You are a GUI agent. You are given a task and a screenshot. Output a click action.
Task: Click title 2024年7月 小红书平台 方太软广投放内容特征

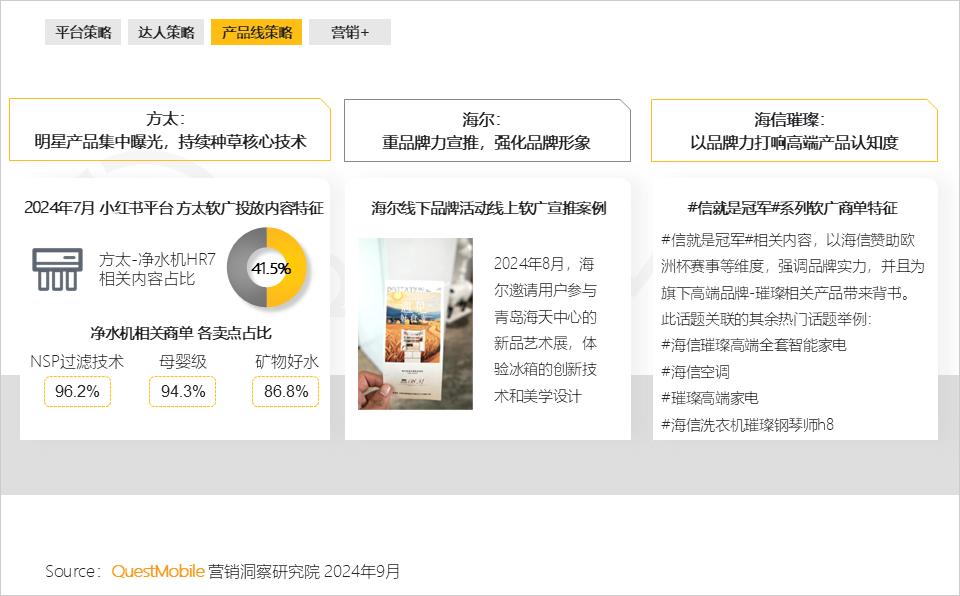tap(174, 208)
